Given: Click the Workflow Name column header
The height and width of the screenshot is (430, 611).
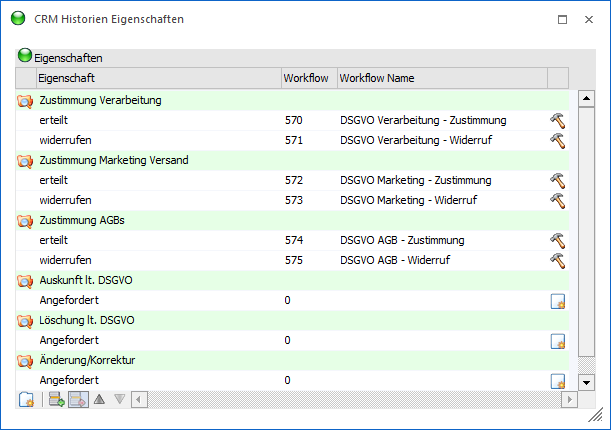Looking at the screenshot, I should [x=440, y=78].
